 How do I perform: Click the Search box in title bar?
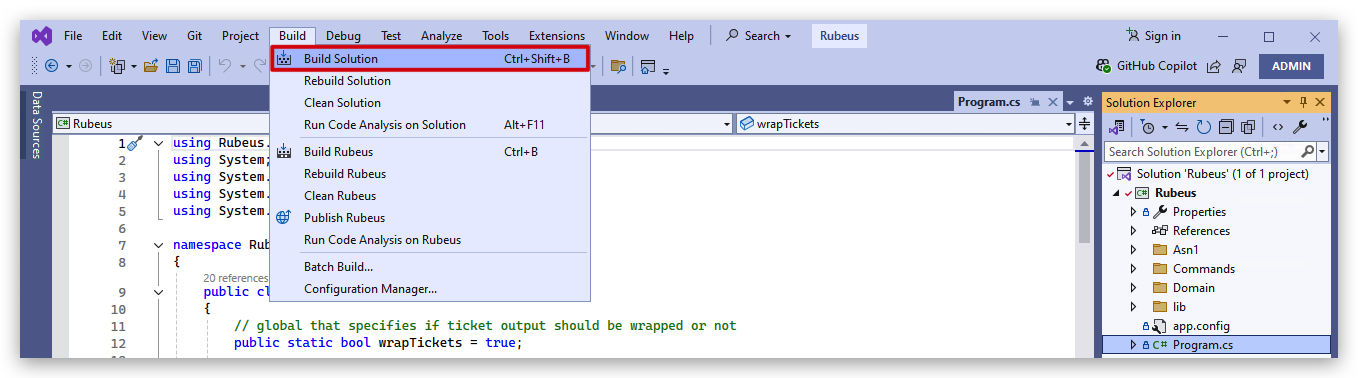(759, 35)
